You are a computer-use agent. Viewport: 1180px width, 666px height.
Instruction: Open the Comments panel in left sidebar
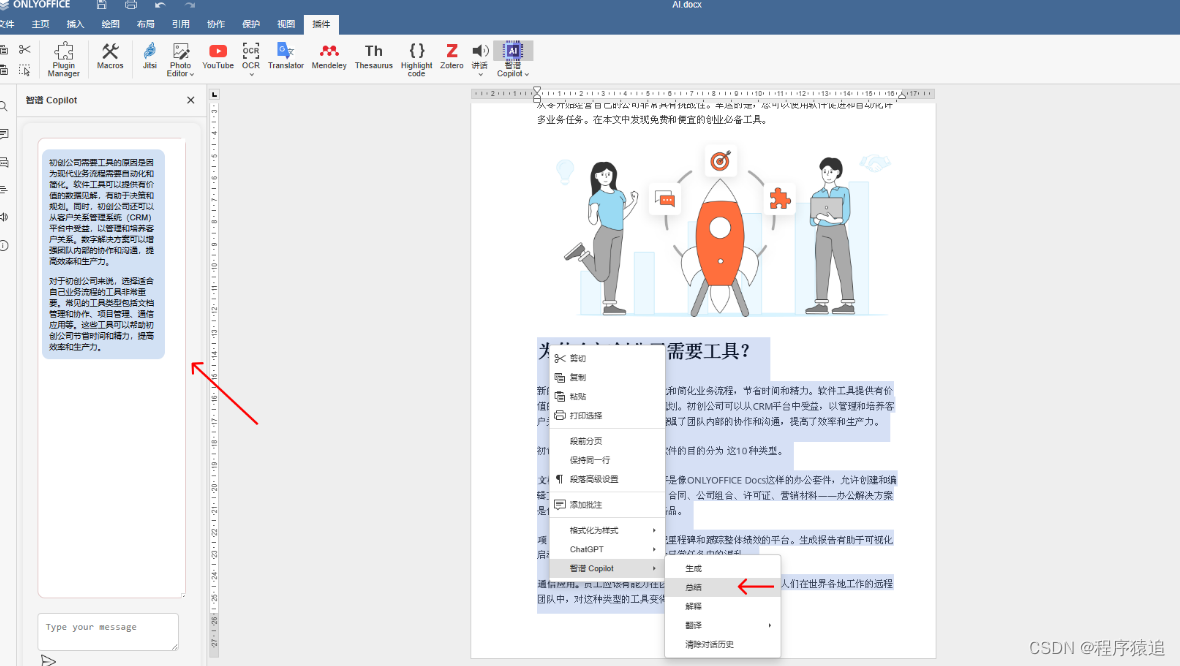click(4, 134)
